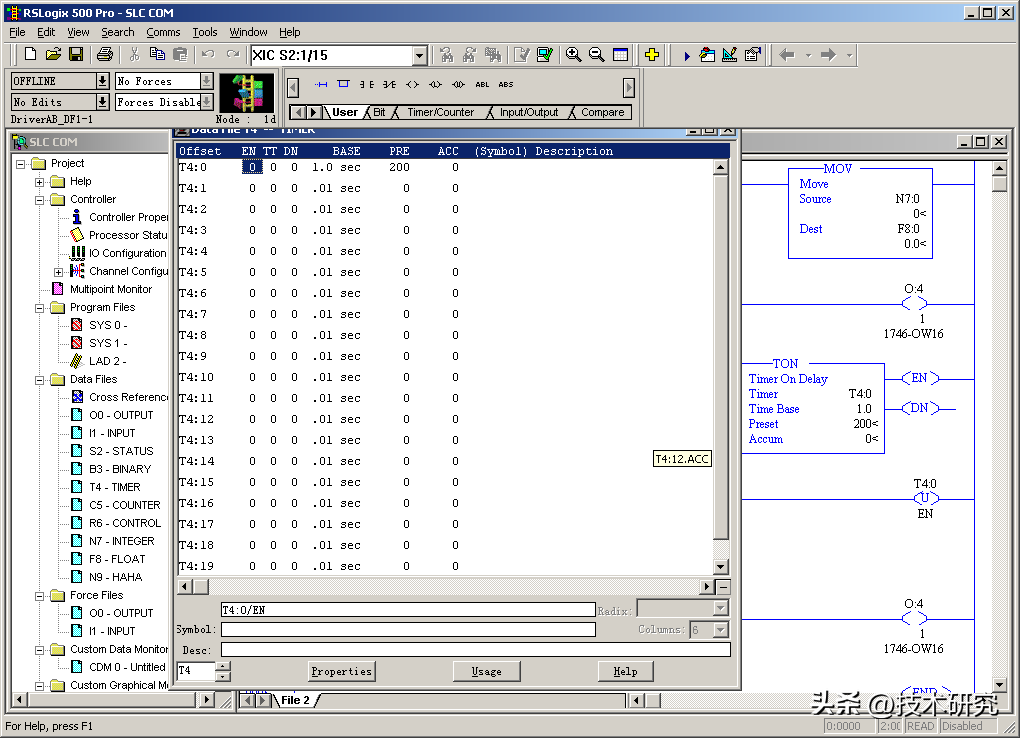Save the project using the floppy icon
This screenshot has width=1020, height=738.
tap(76, 55)
